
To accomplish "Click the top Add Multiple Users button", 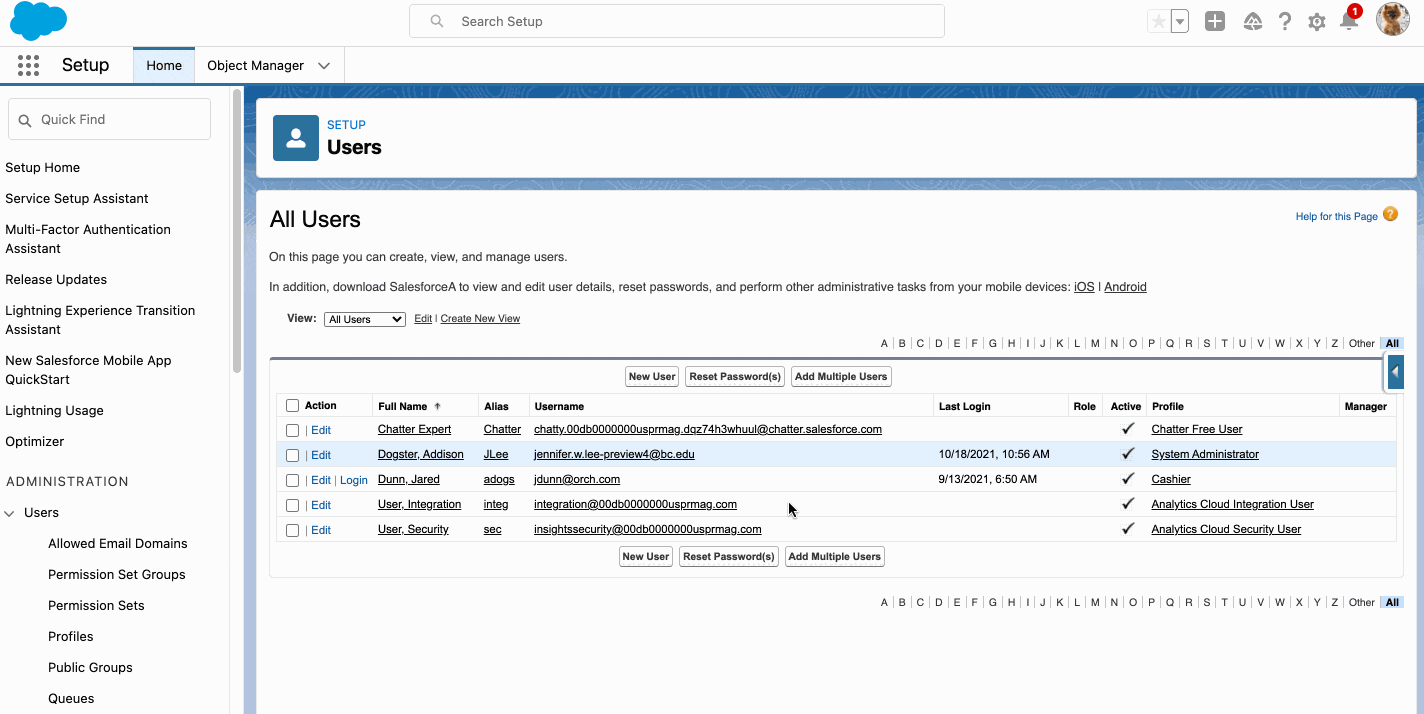I will coord(841,377).
